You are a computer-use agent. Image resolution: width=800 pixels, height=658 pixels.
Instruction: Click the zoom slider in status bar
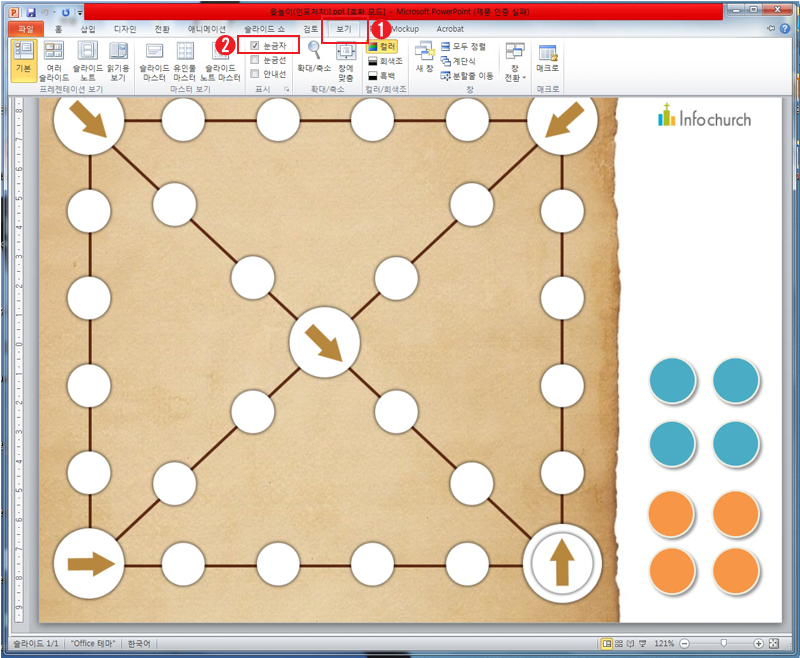(723, 644)
